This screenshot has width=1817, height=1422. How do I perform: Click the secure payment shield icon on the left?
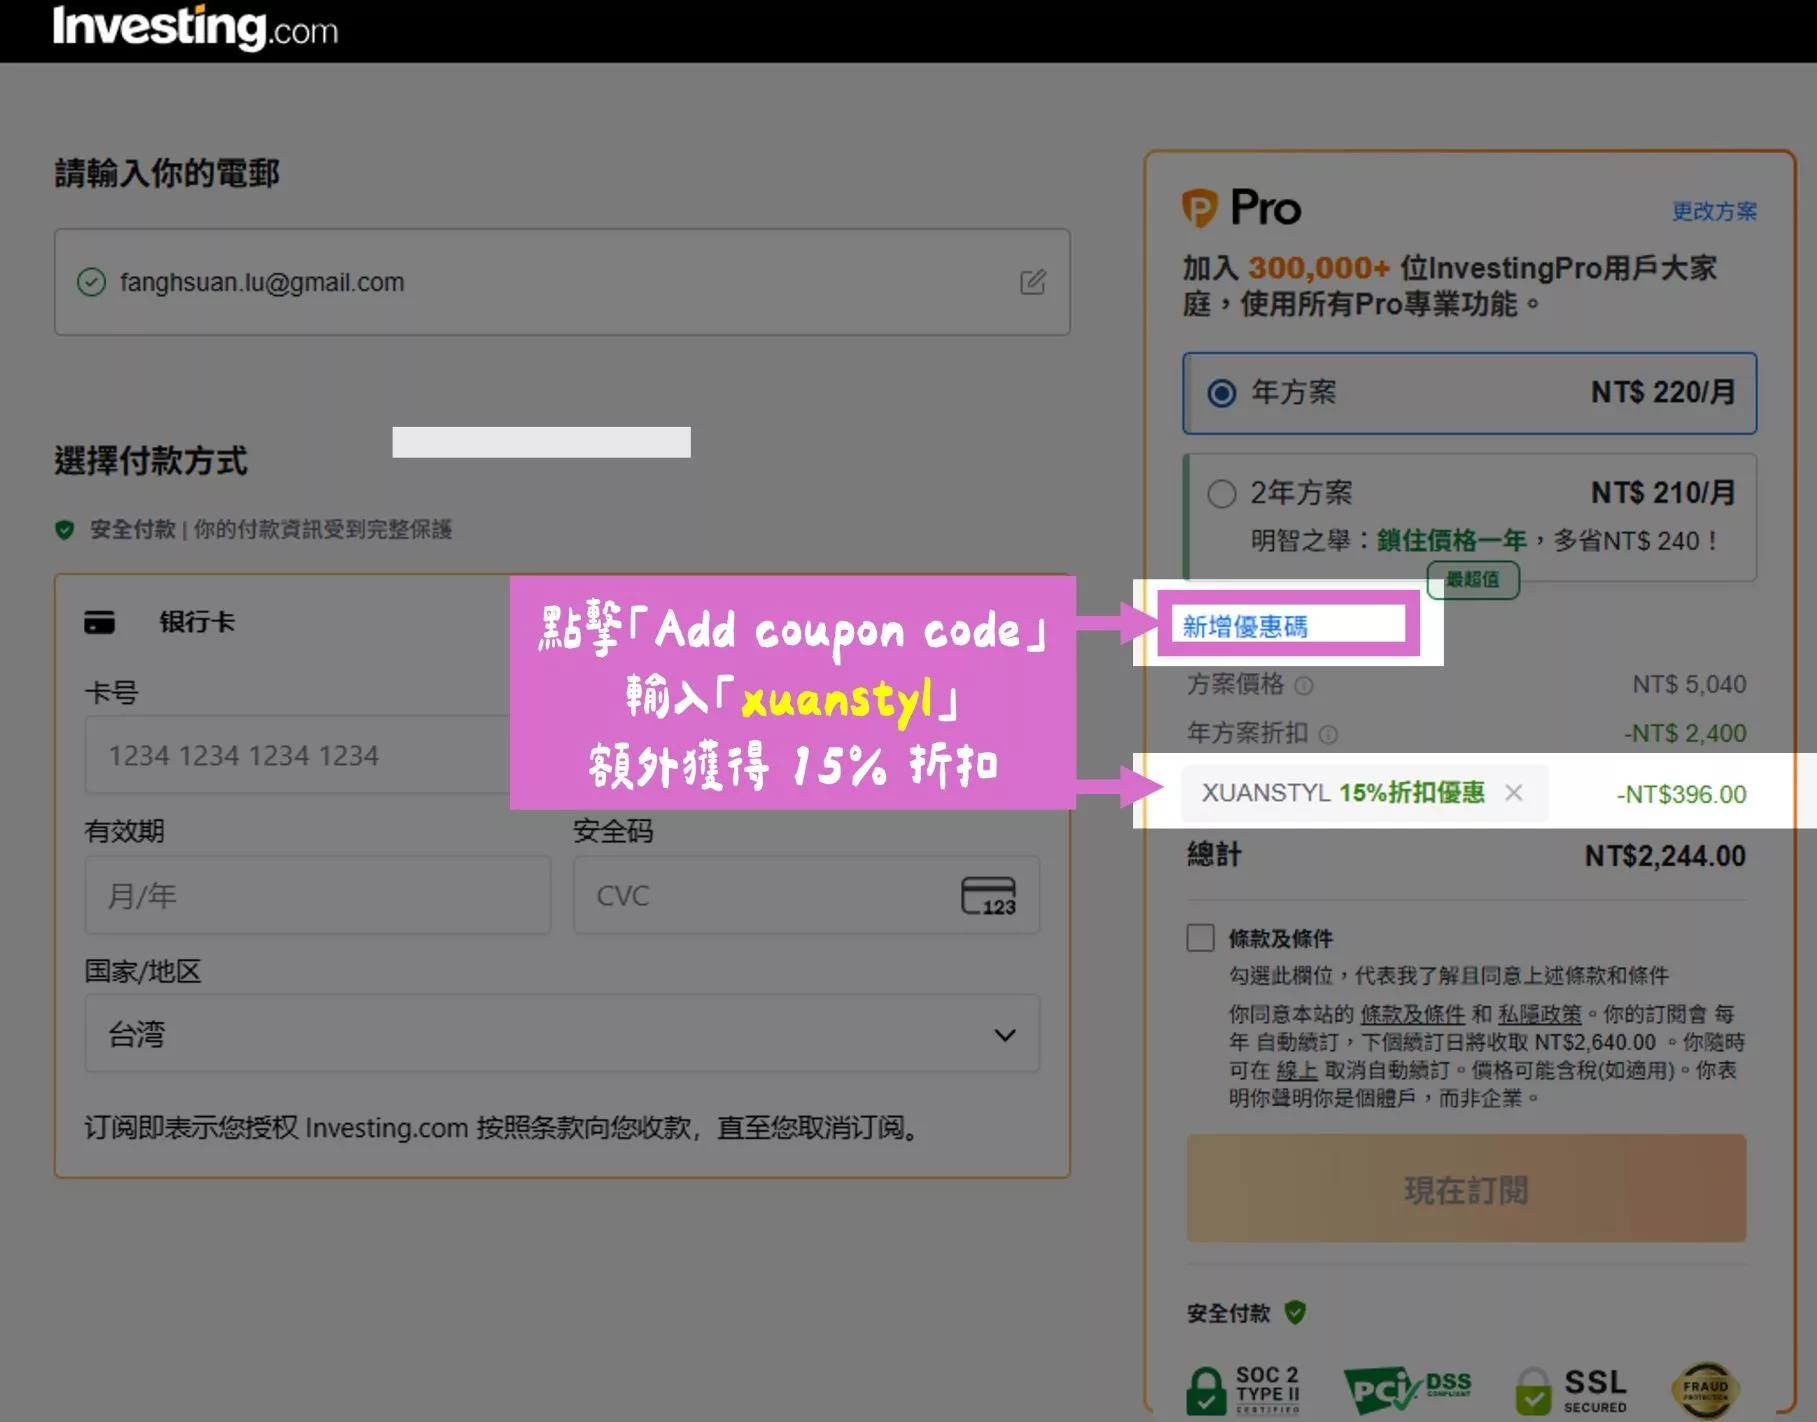coord(65,530)
